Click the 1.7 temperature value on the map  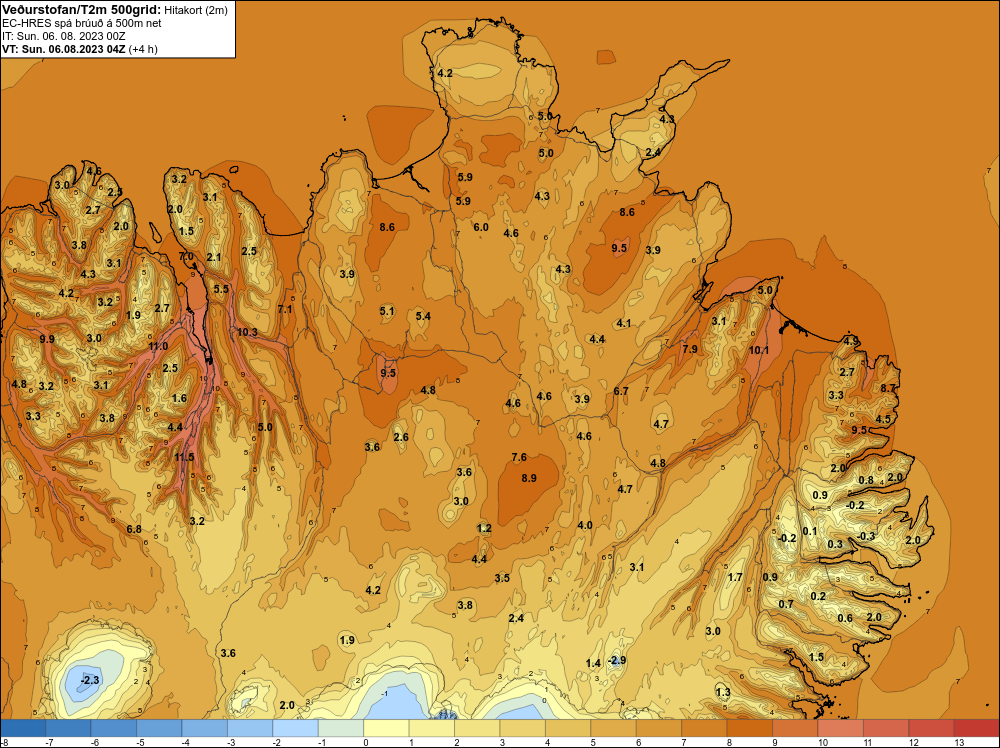(735, 576)
